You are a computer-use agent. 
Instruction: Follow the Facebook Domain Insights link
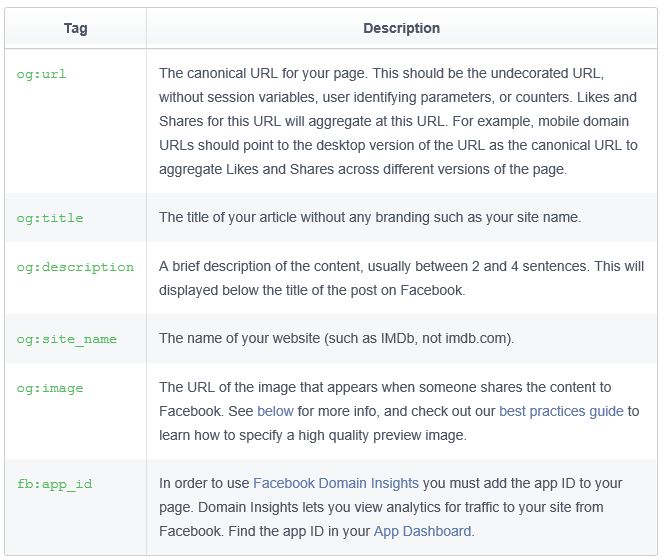point(336,483)
